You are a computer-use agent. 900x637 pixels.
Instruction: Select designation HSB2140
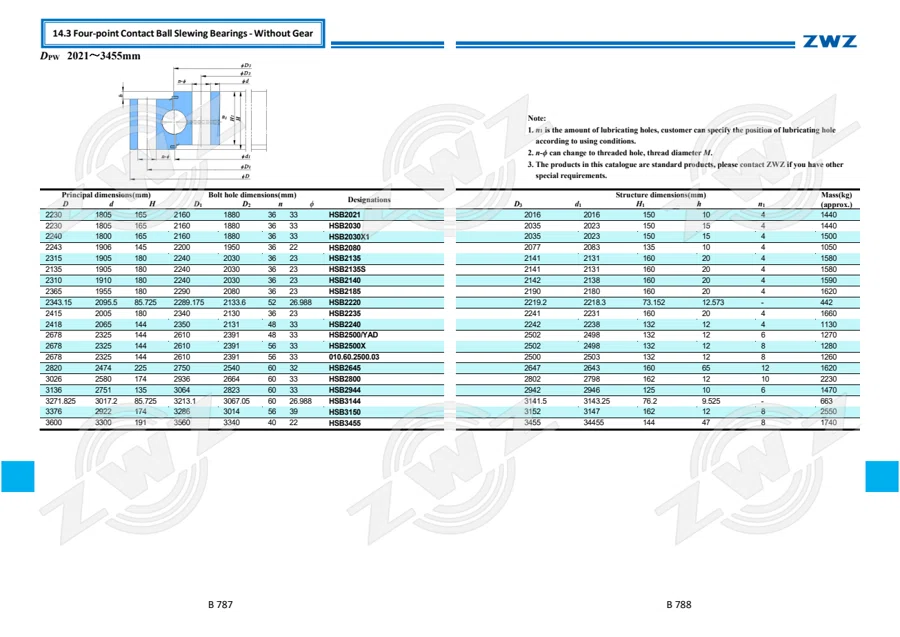coord(344,280)
